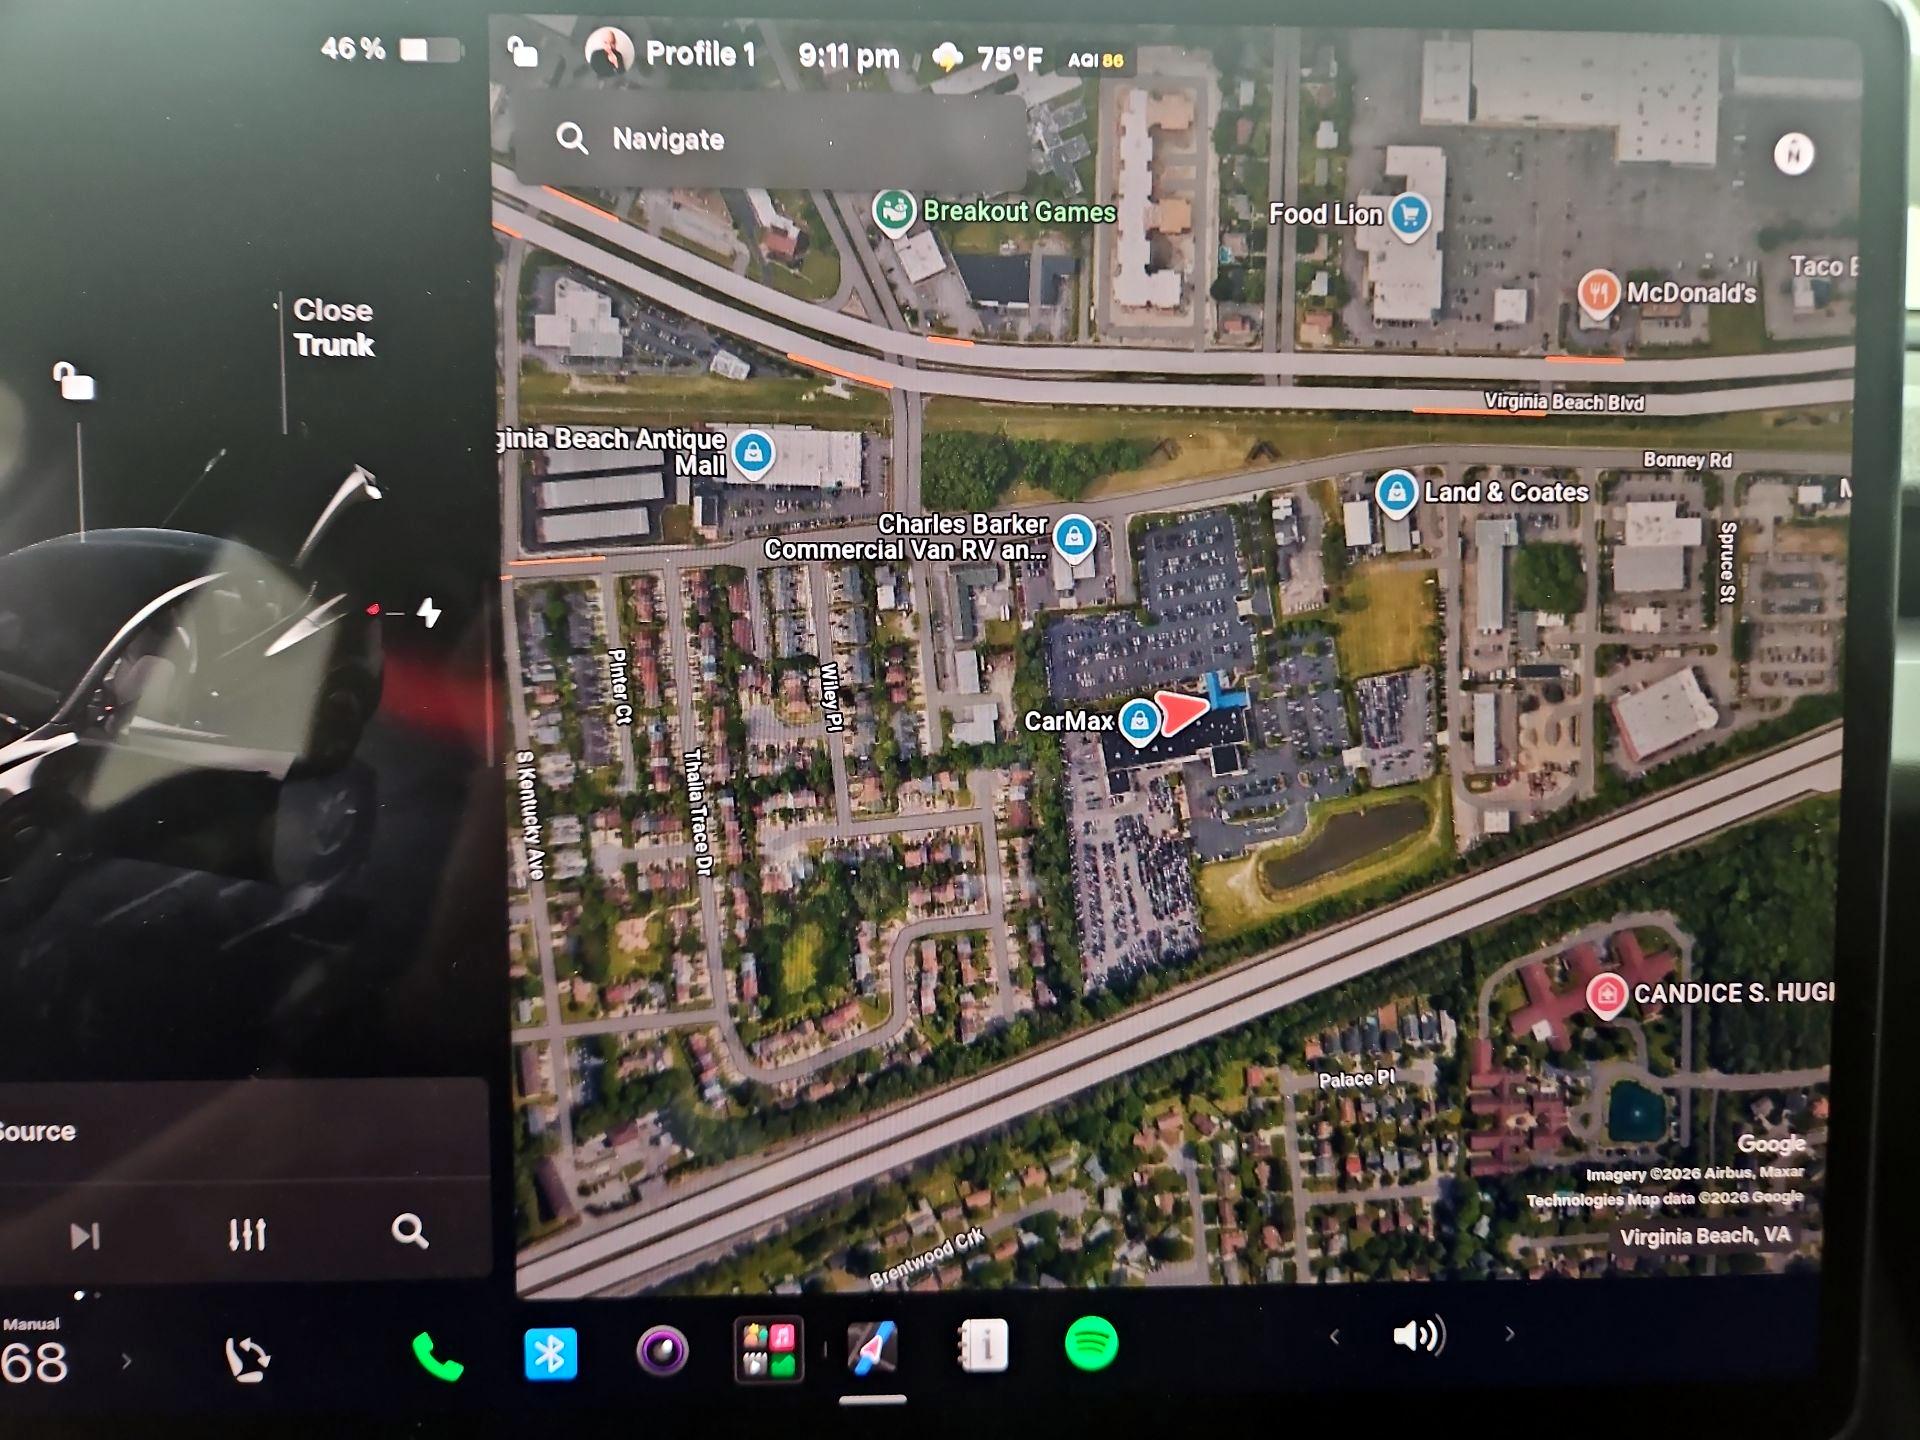
Task: Search media with the magnifier icon
Action: pyautogui.click(x=410, y=1230)
